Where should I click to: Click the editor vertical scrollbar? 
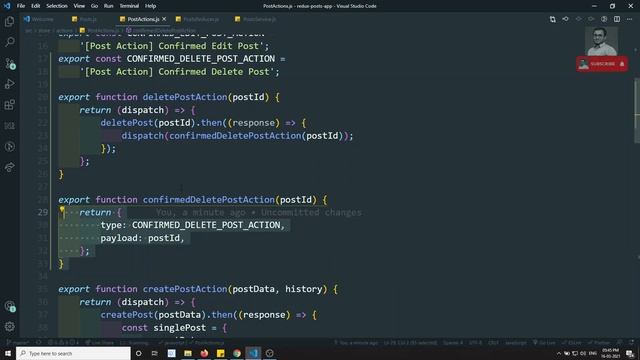pos(637,110)
